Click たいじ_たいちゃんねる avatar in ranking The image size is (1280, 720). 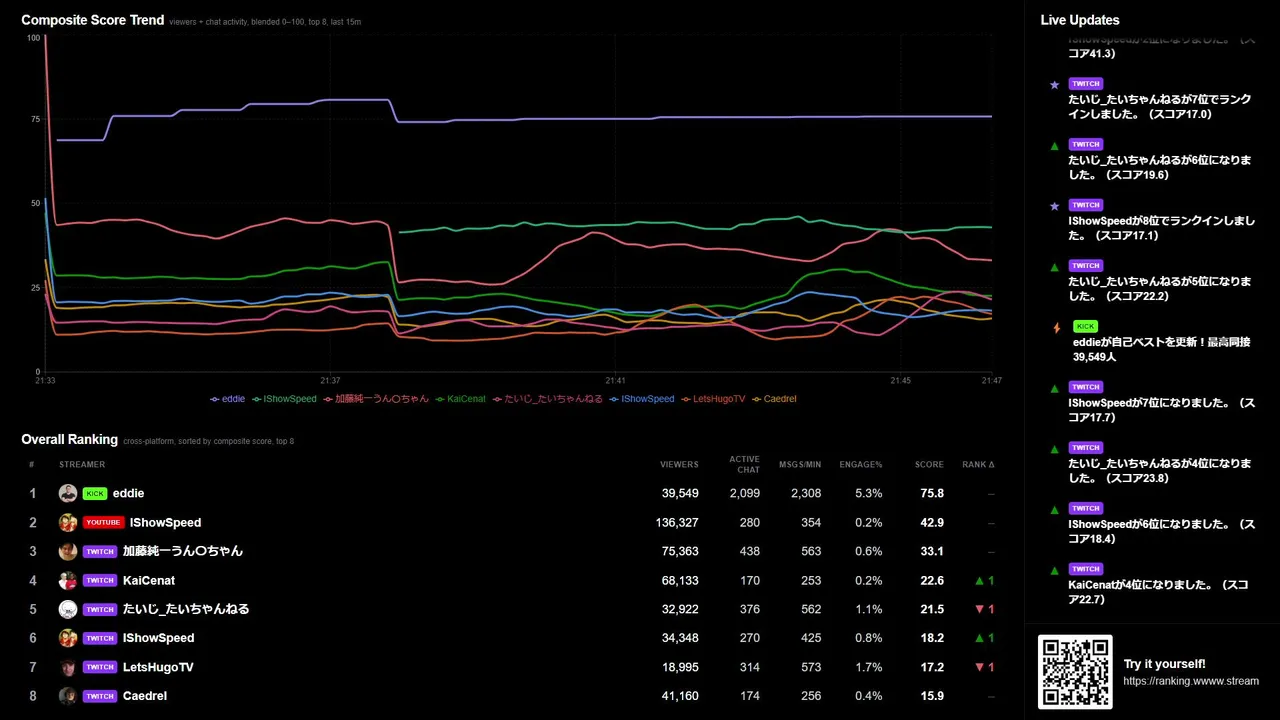click(x=68, y=609)
